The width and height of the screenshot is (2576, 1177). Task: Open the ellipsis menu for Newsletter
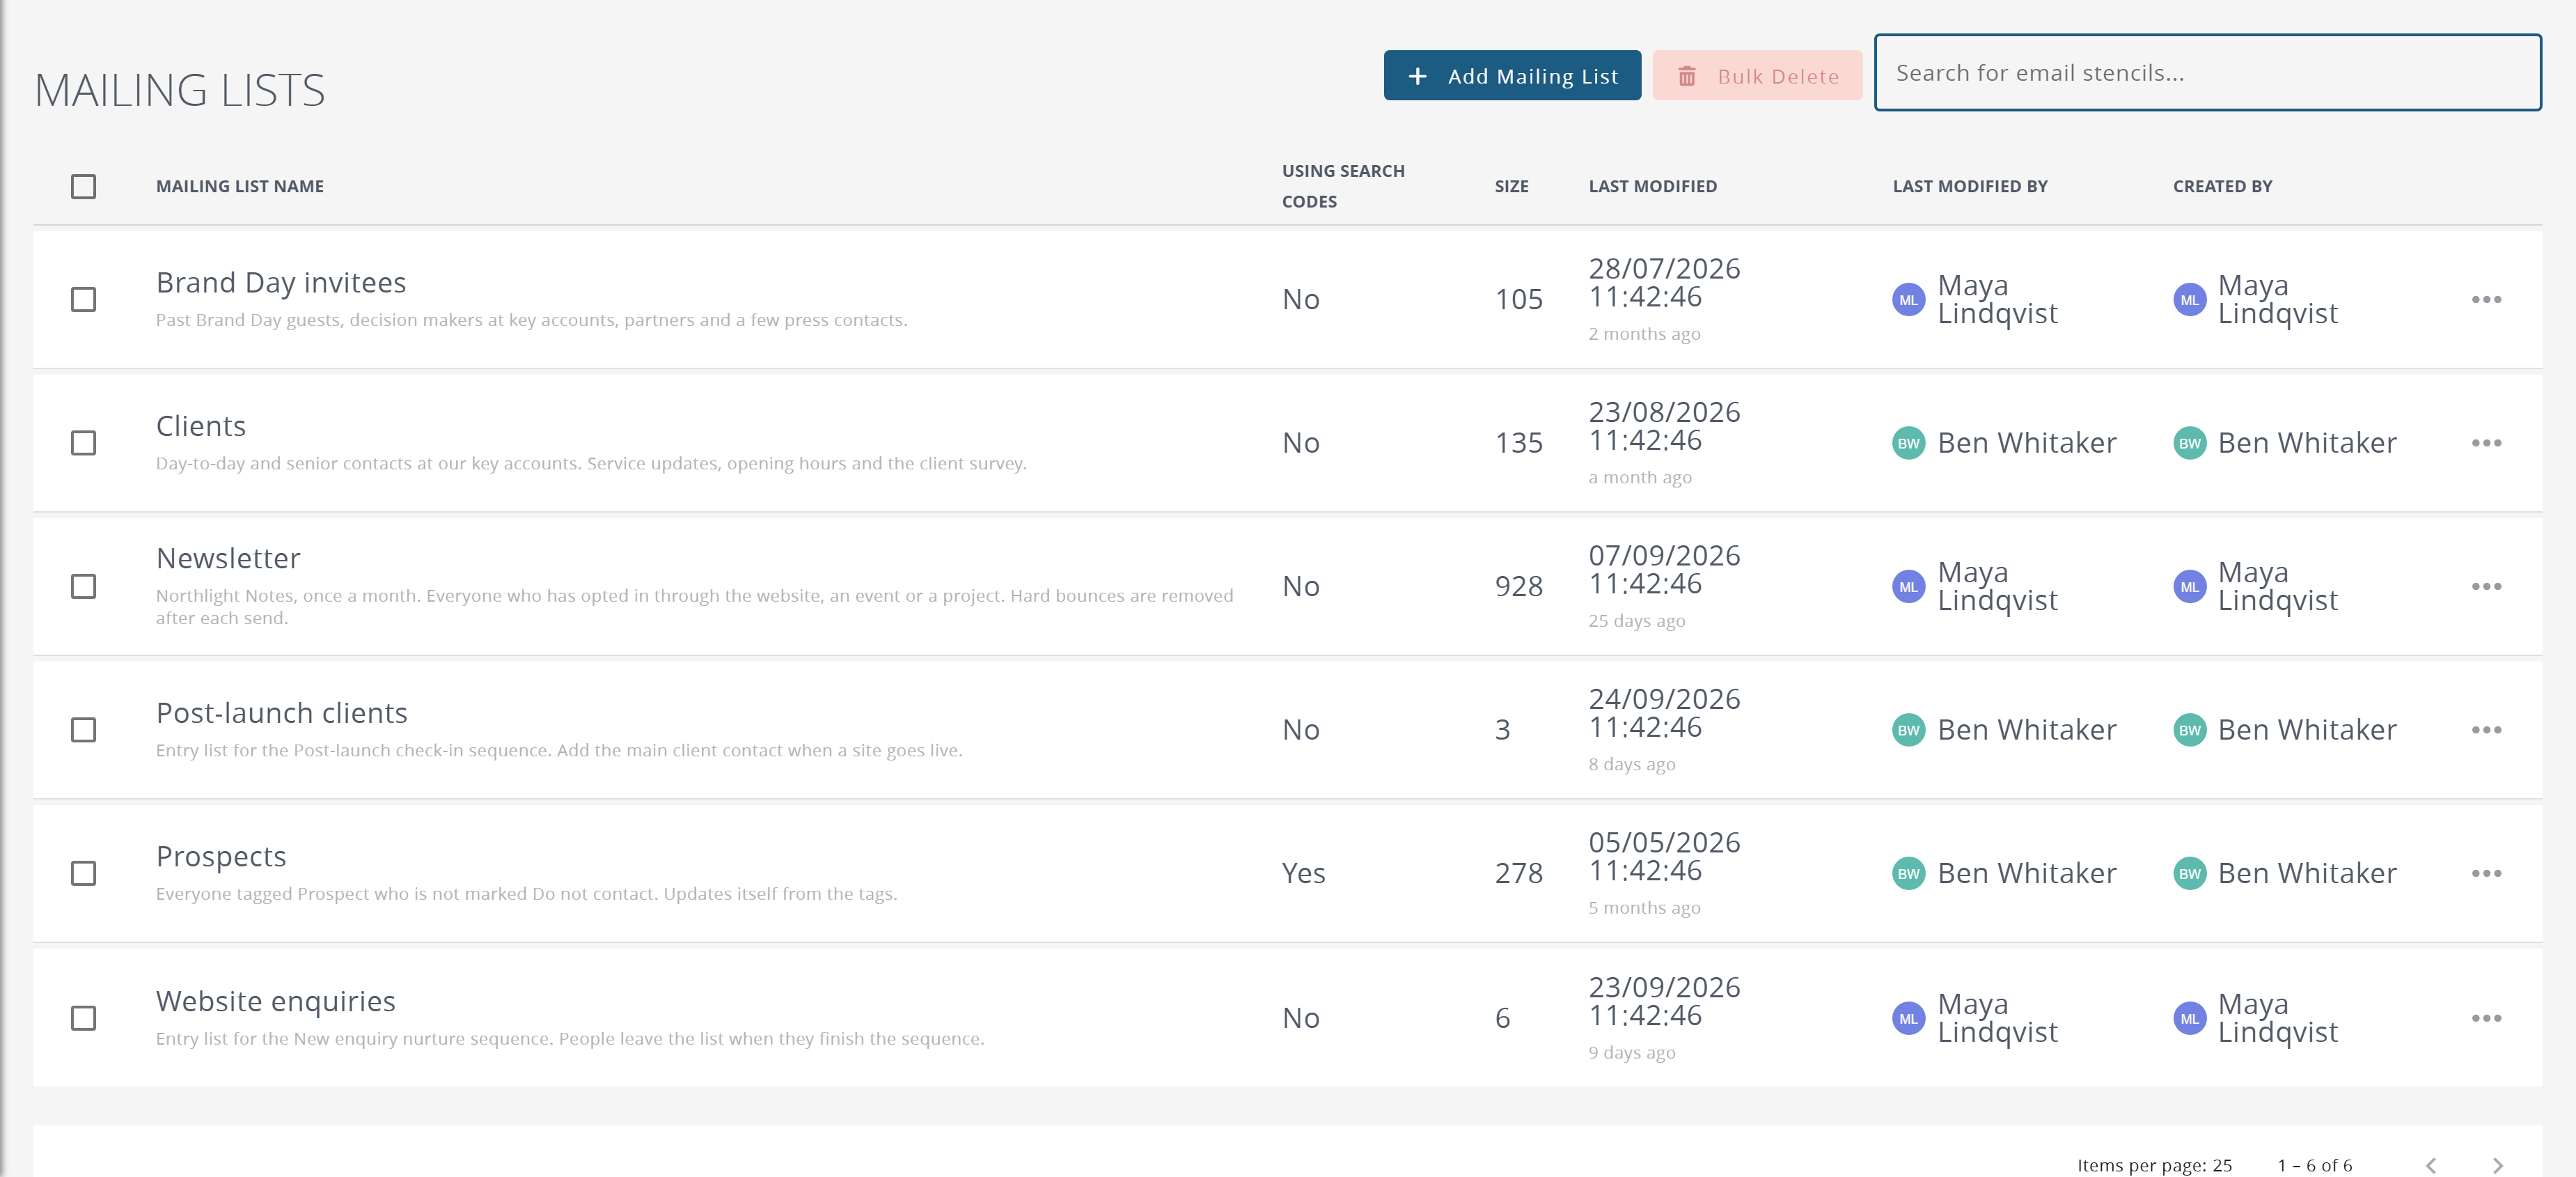point(2486,586)
